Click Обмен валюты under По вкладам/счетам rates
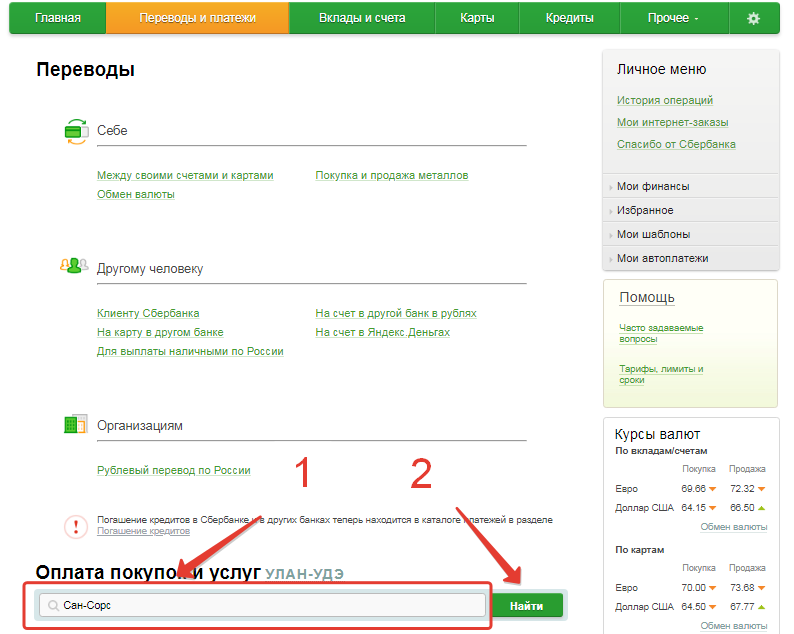794x634 pixels. (734, 527)
